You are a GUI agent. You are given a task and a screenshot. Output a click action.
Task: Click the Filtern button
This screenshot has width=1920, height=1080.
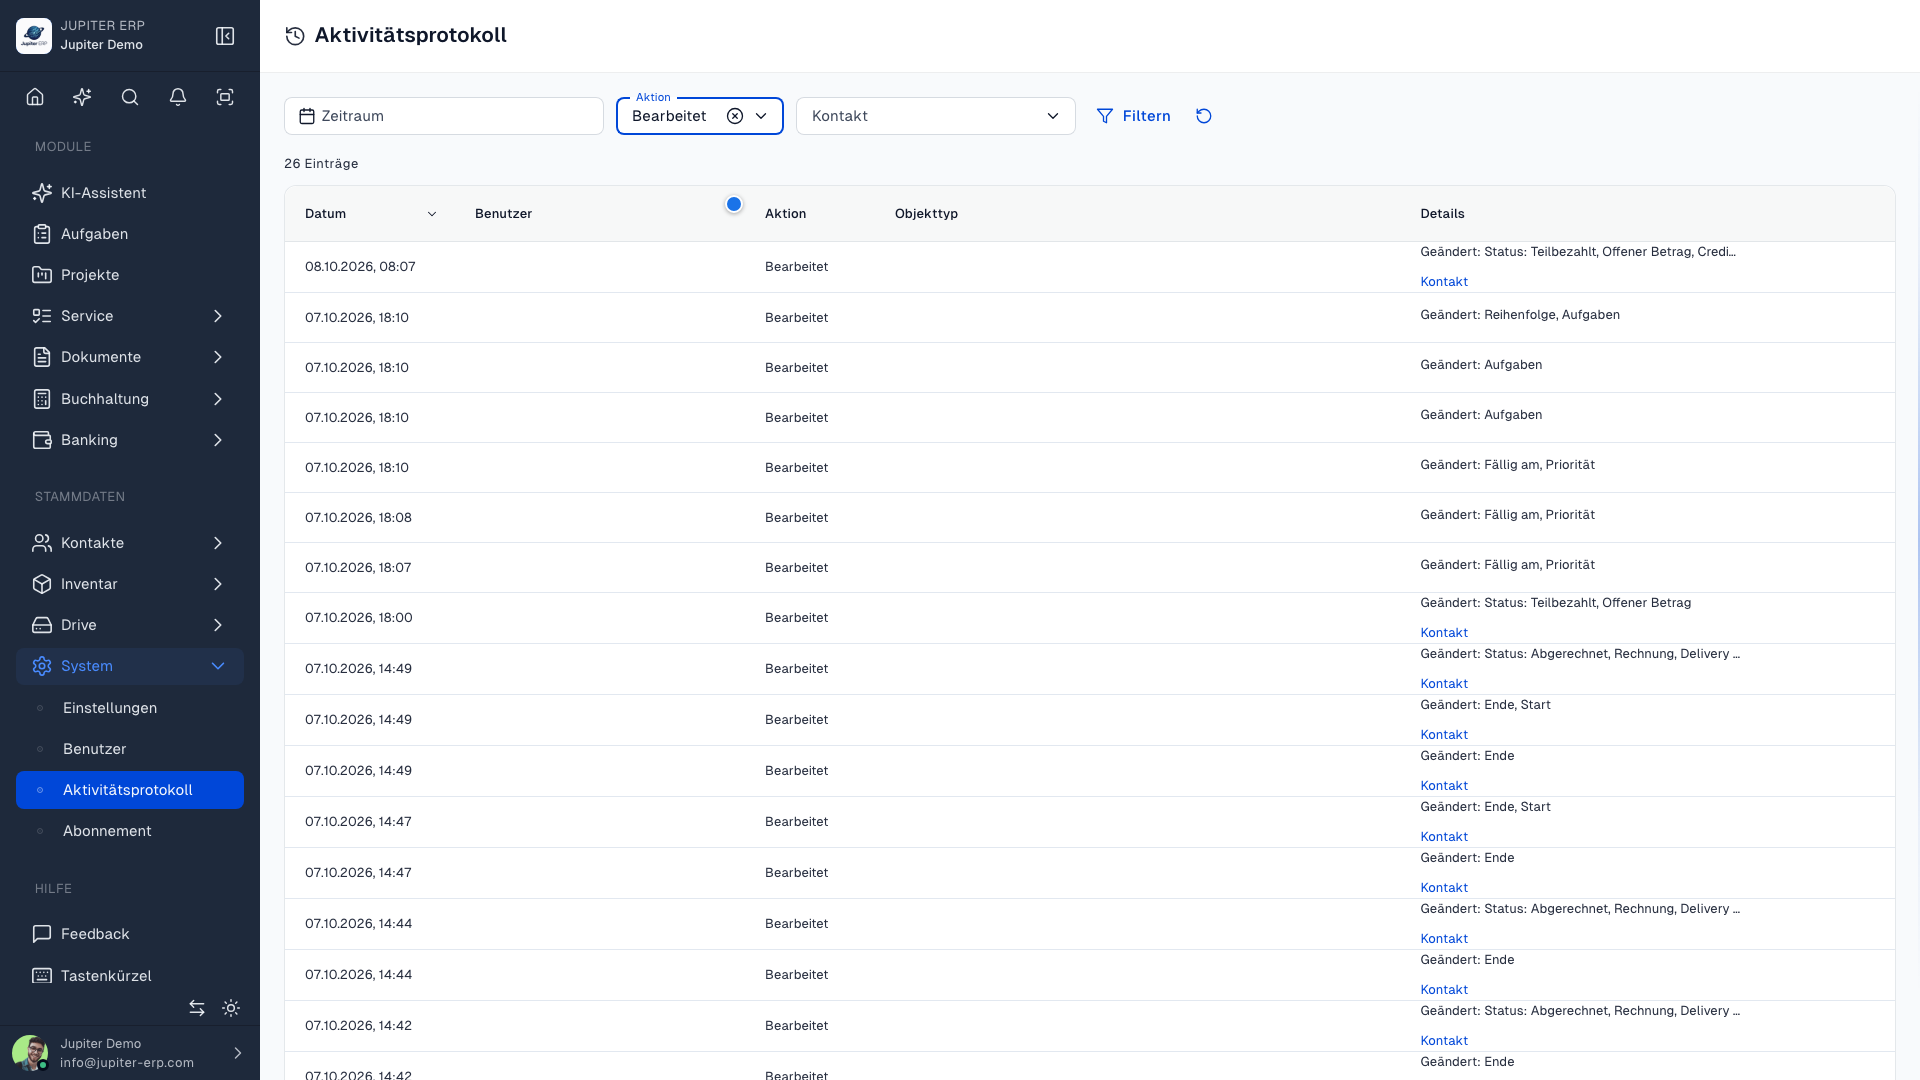[x=1134, y=116]
